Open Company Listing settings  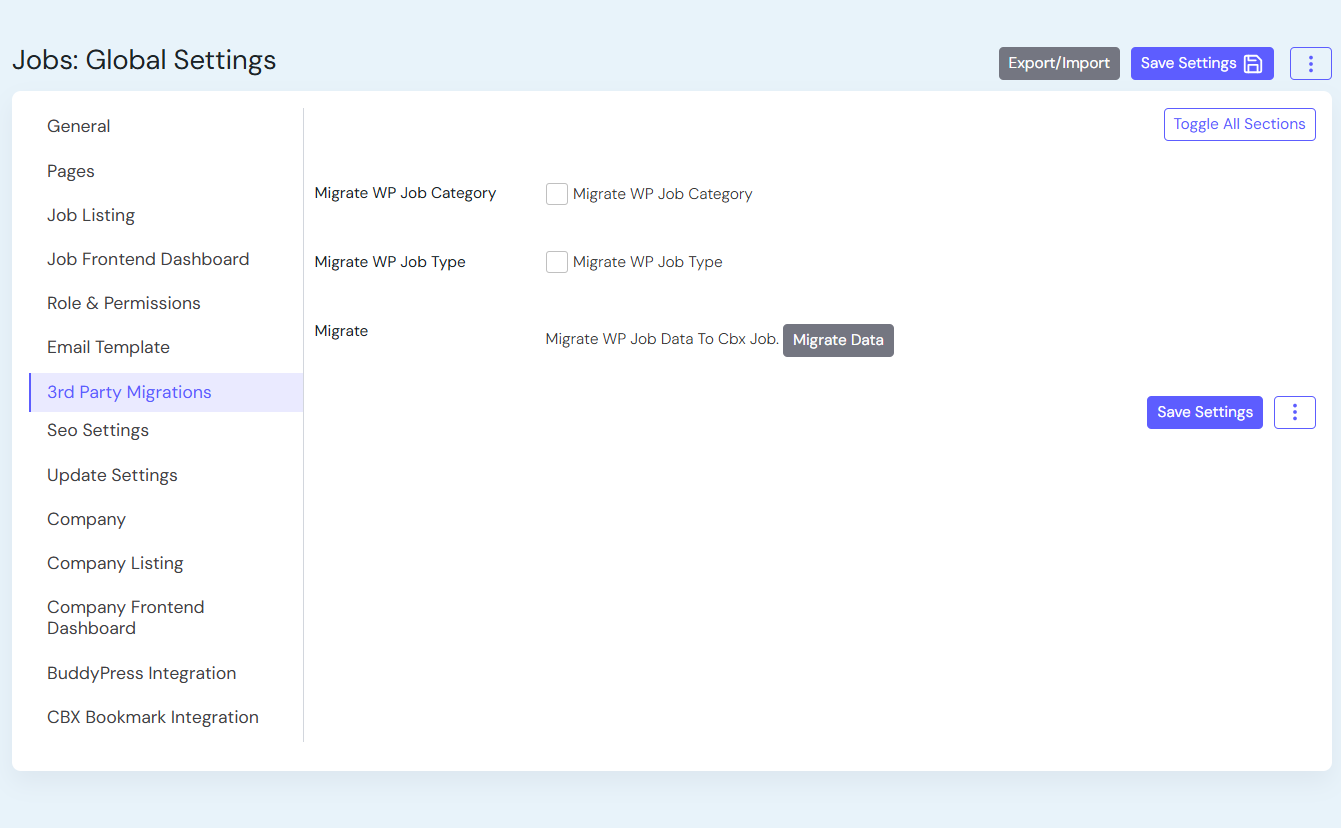point(115,563)
